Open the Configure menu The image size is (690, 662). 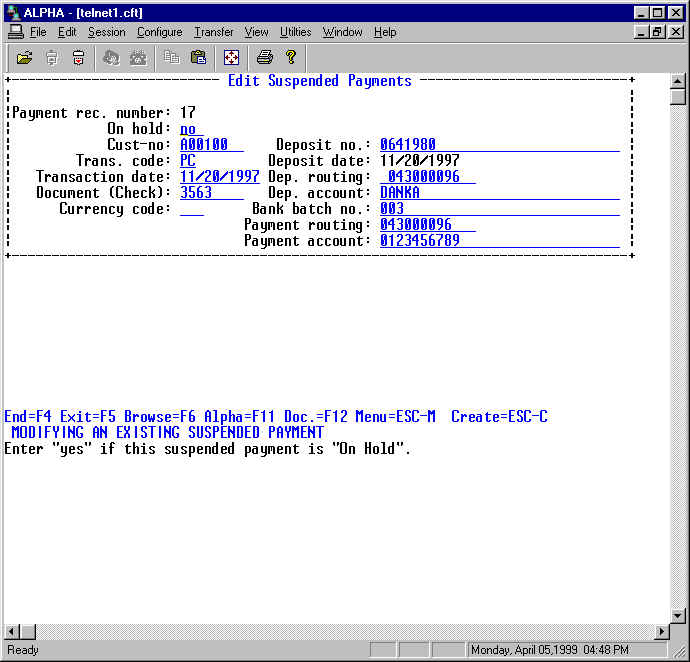[x=159, y=32]
